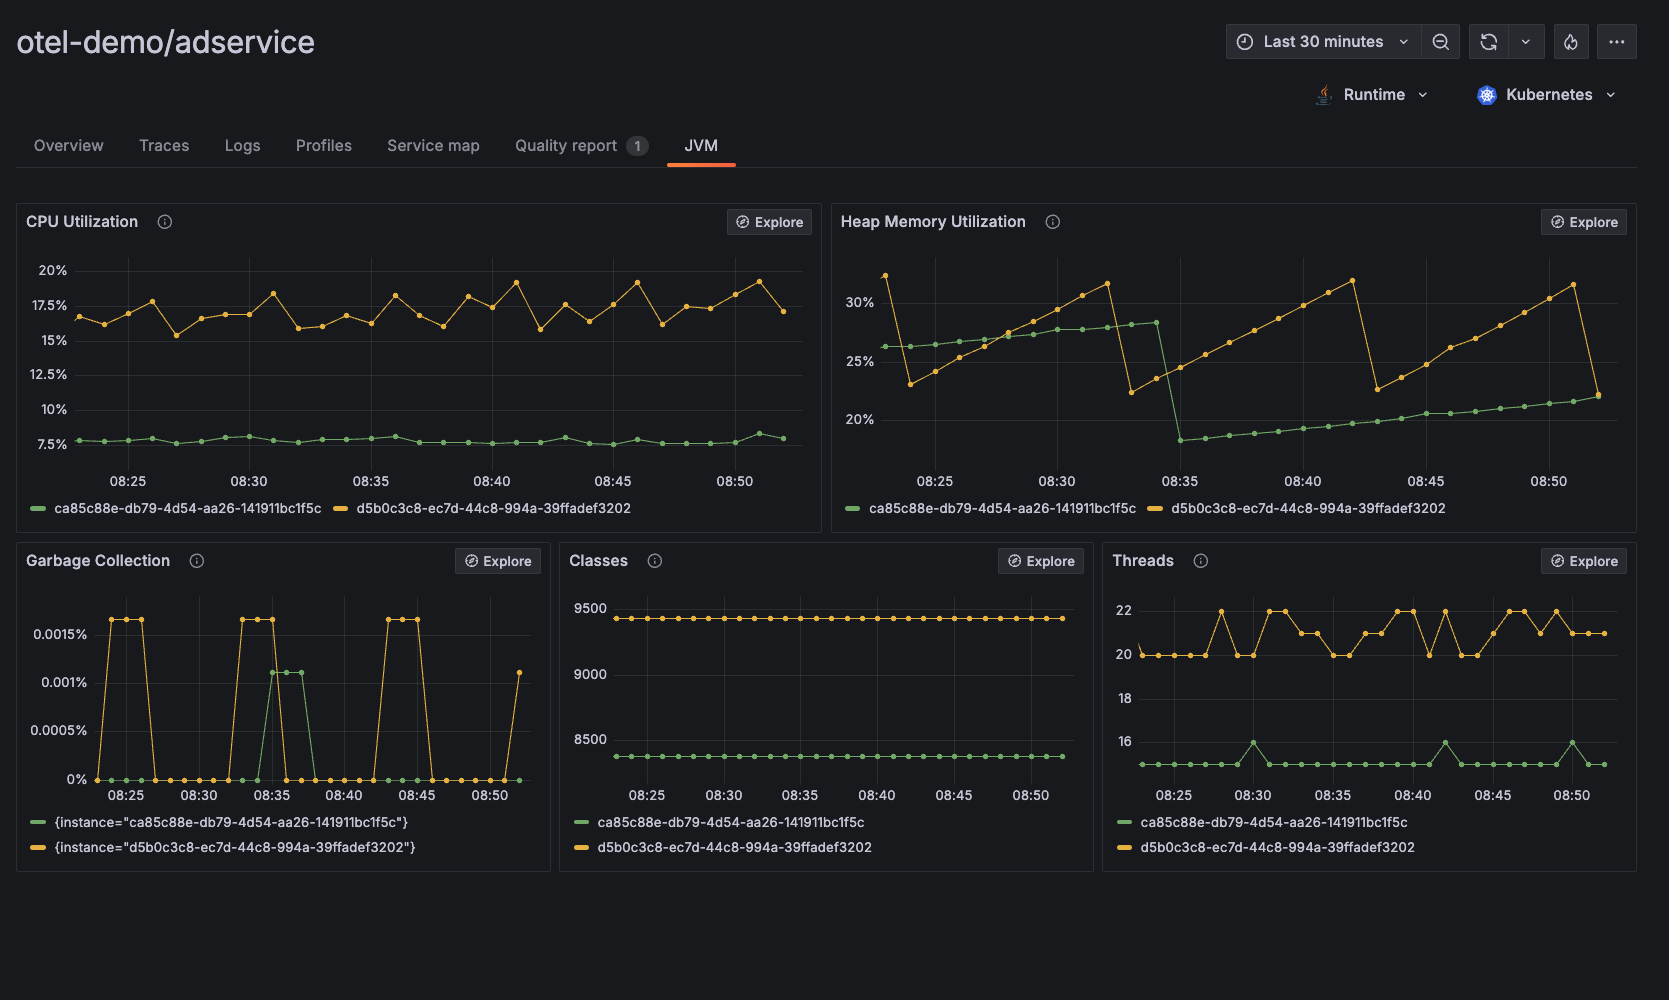Expand the Kubernetes dropdown
The image size is (1669, 1000).
pos(1547,95)
